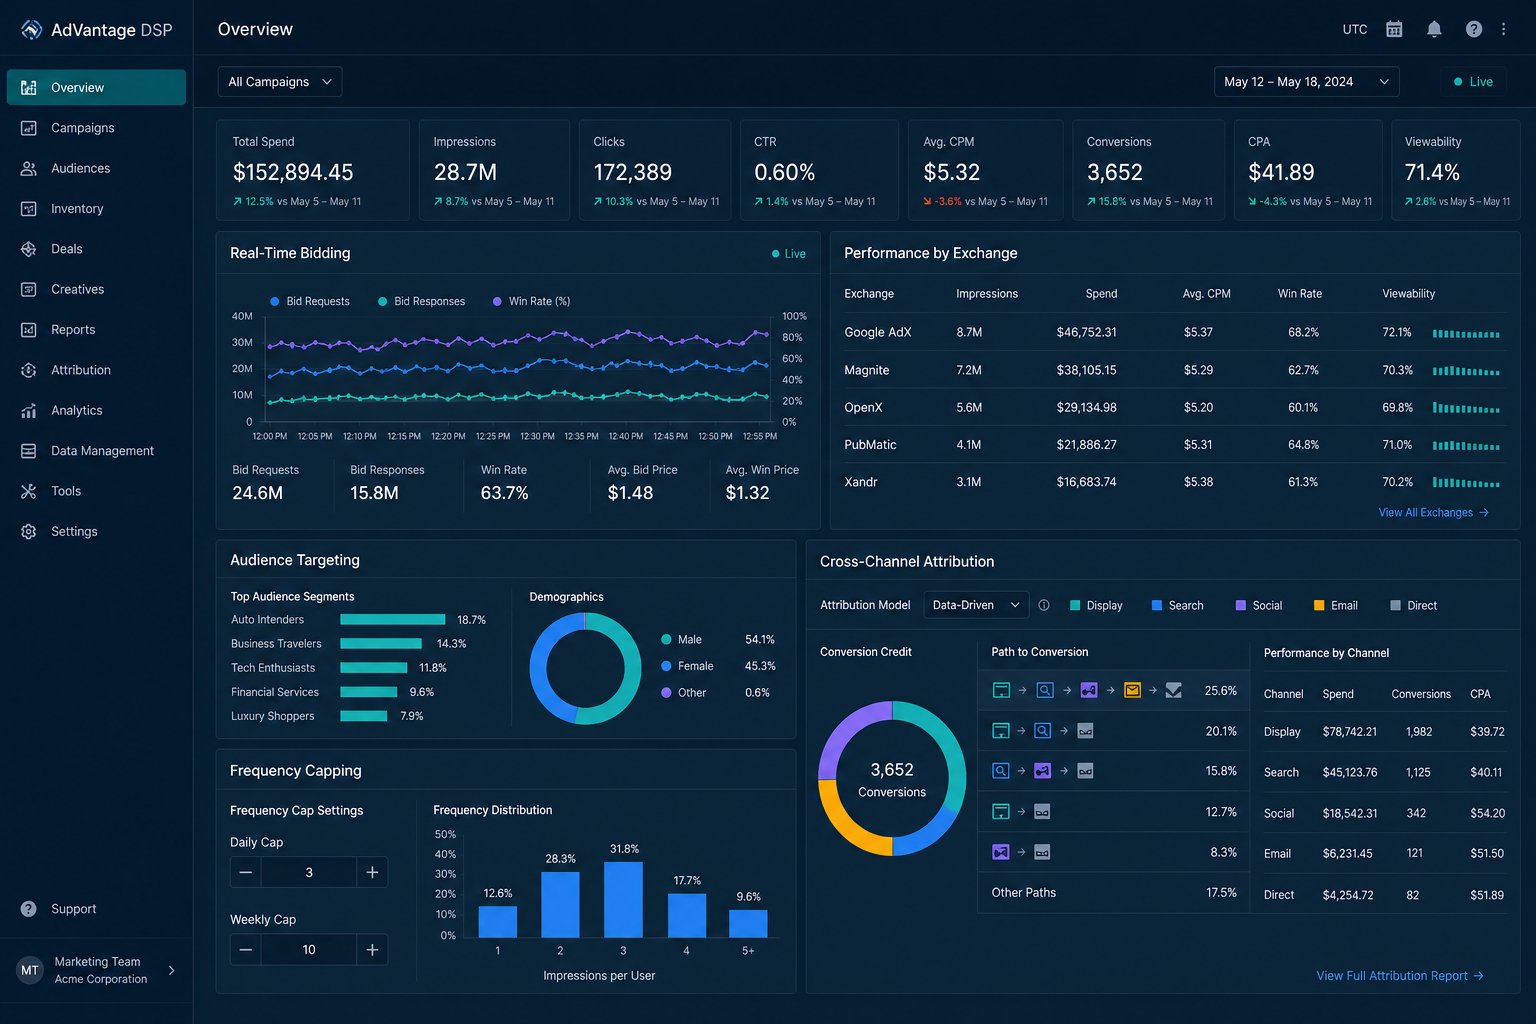
Task: Click the Weekly Cap value field
Action: coord(309,949)
